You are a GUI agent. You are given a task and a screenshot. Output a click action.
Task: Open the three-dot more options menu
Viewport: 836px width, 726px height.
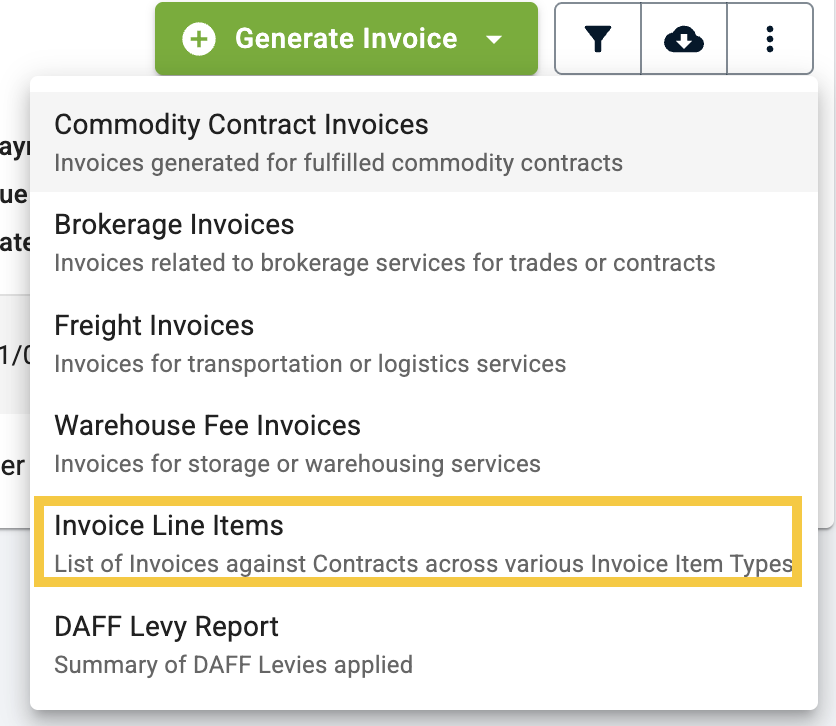(x=769, y=39)
